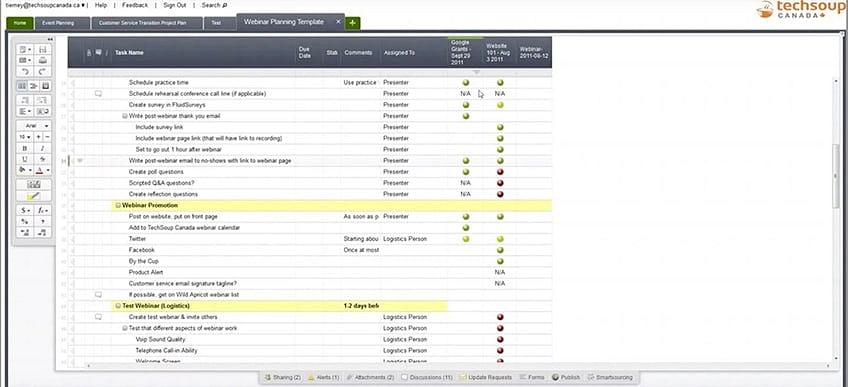Image resolution: width=848 pixels, height=387 pixels.
Task: Open the currency format dropdown
Action: [x=24, y=210]
